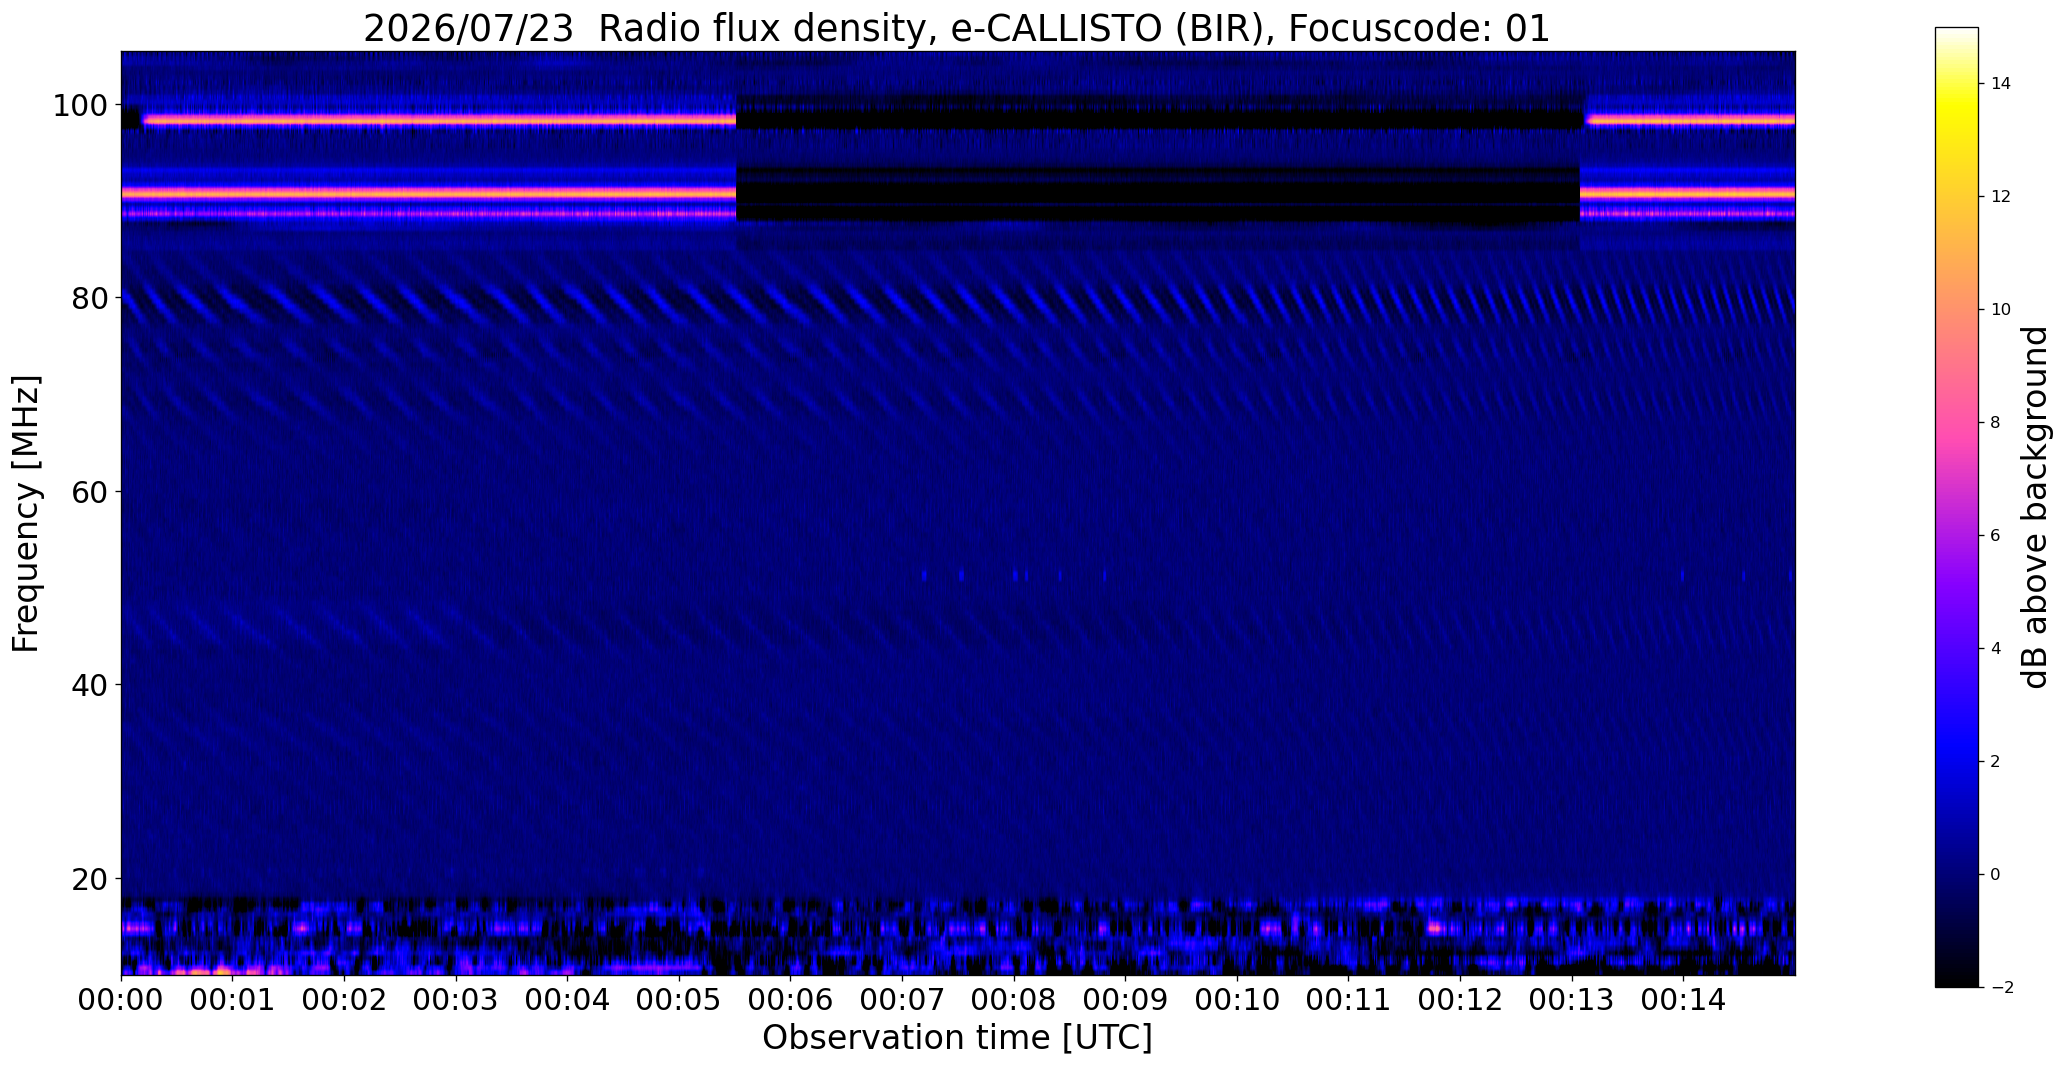Click the colorbar at the 8 dB level
2066x1067 pixels.
(1956, 422)
